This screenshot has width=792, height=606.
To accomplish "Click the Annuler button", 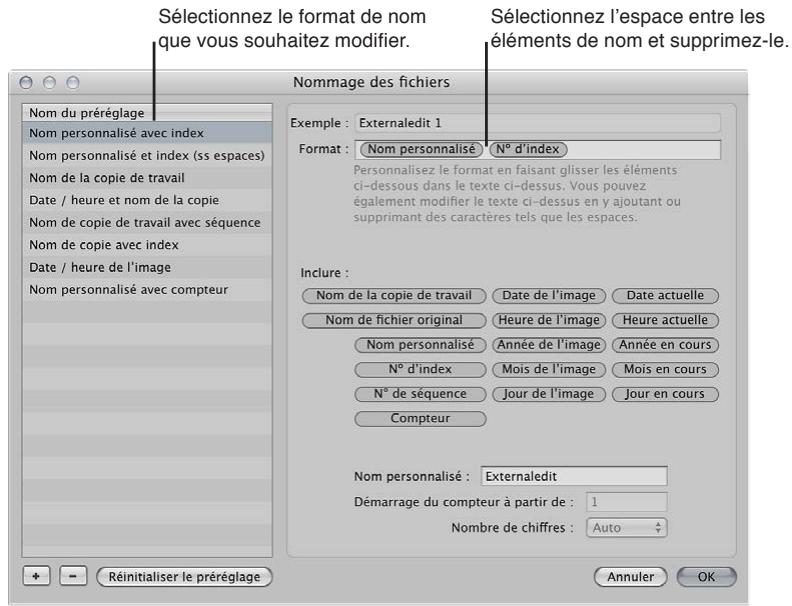I will click(630, 577).
